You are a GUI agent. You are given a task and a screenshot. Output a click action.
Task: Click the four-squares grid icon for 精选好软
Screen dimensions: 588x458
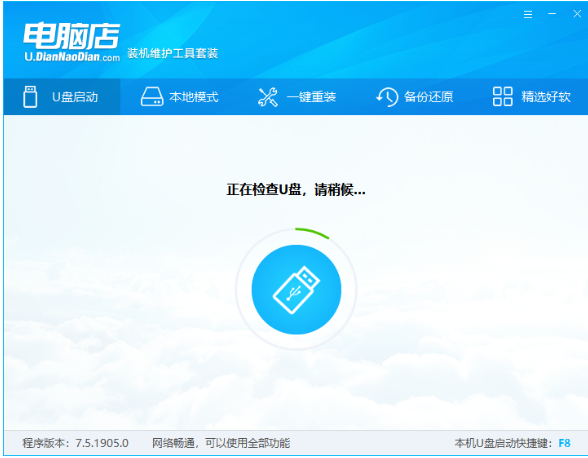coord(502,97)
